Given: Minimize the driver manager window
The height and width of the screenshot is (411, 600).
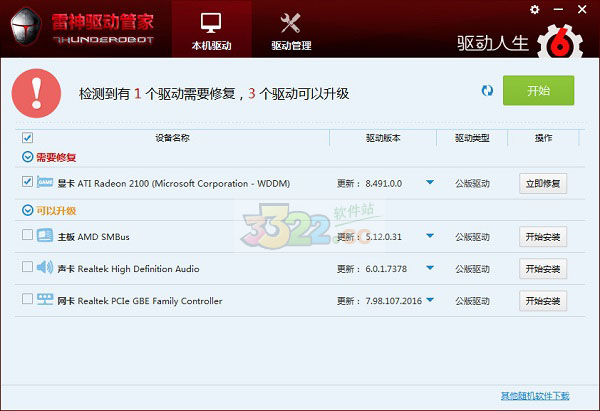Looking at the screenshot, I should coord(558,10).
